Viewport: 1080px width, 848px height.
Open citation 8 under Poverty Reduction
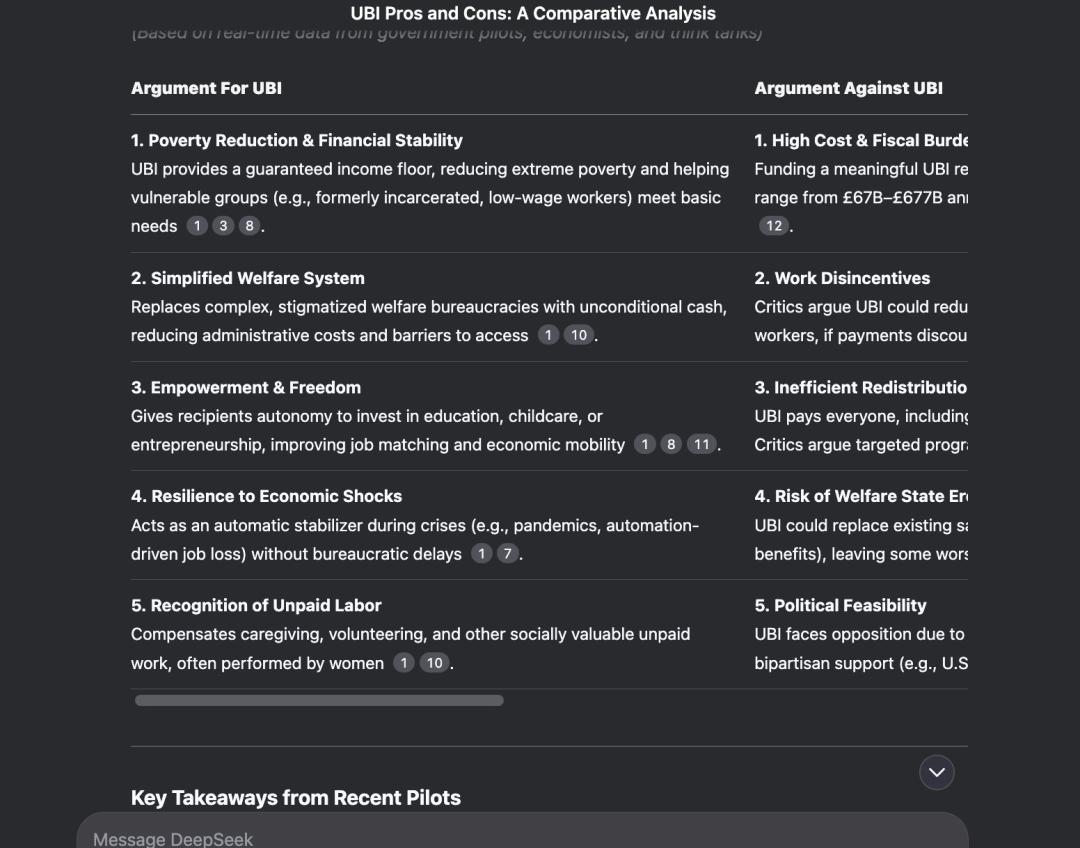pyautogui.click(x=249, y=226)
